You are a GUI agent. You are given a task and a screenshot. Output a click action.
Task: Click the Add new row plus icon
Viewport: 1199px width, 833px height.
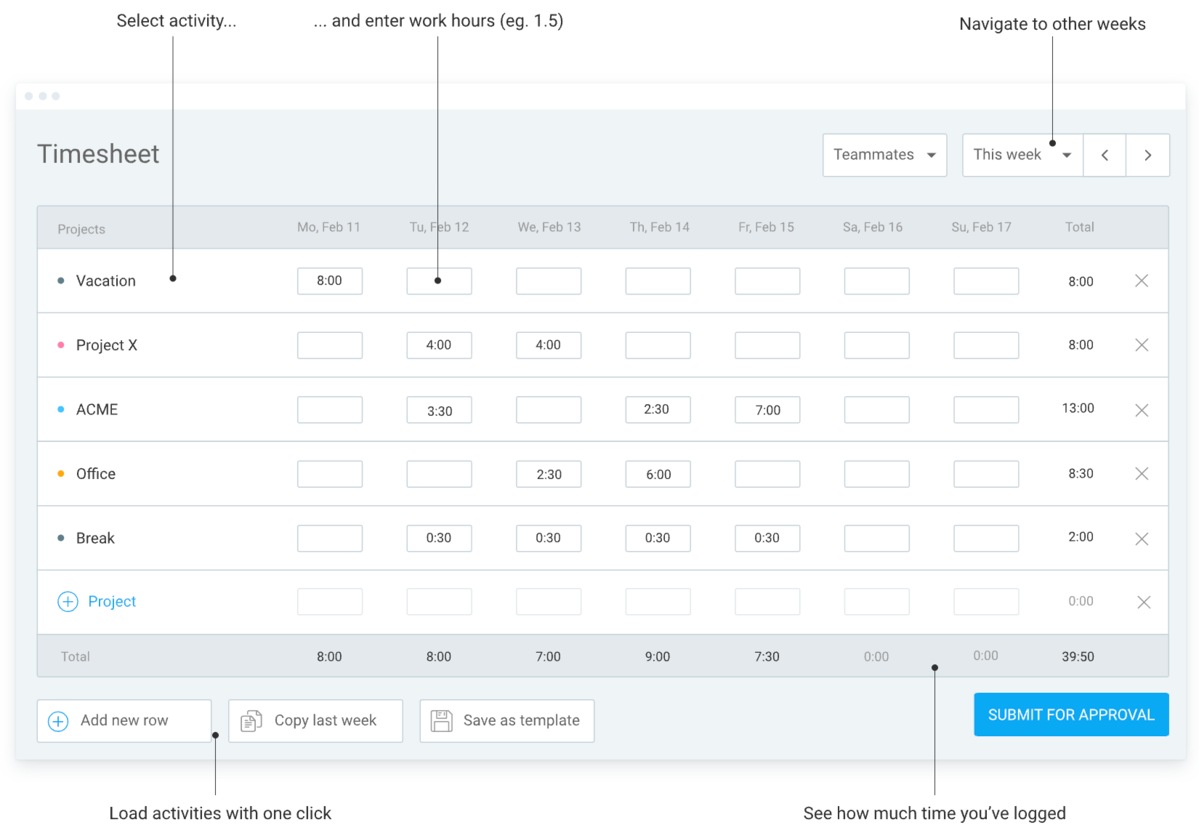tap(58, 720)
